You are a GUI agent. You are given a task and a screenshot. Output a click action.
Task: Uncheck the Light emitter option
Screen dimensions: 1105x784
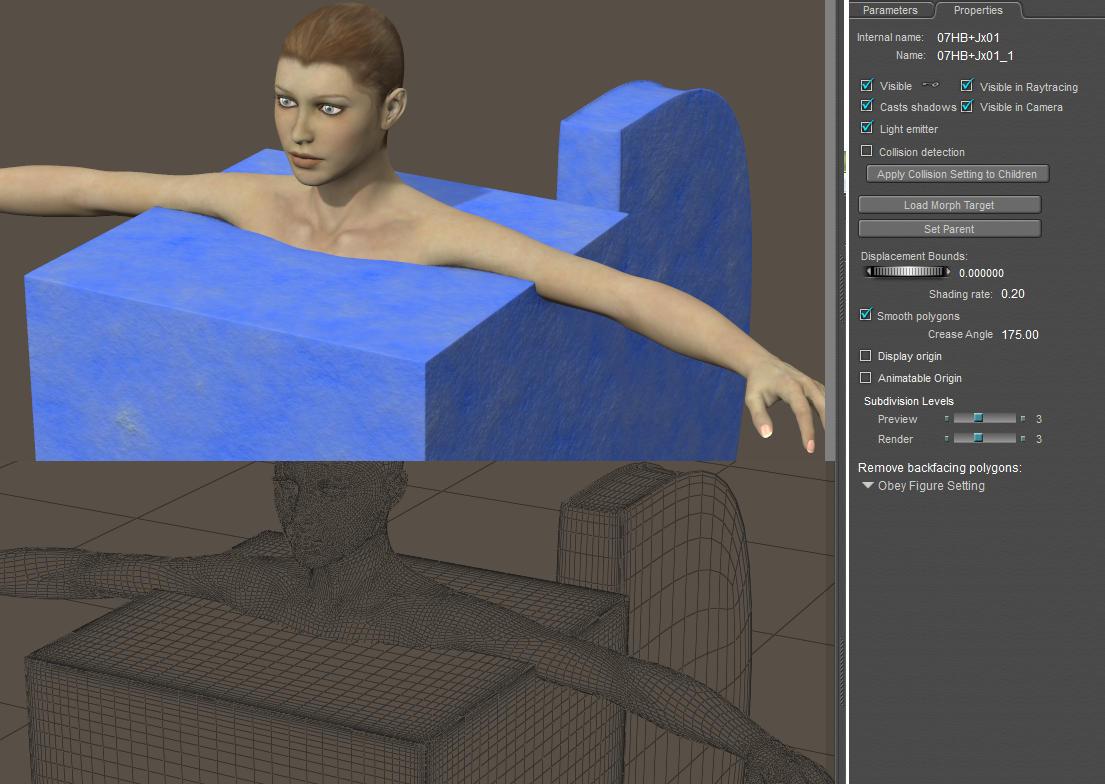[867, 128]
